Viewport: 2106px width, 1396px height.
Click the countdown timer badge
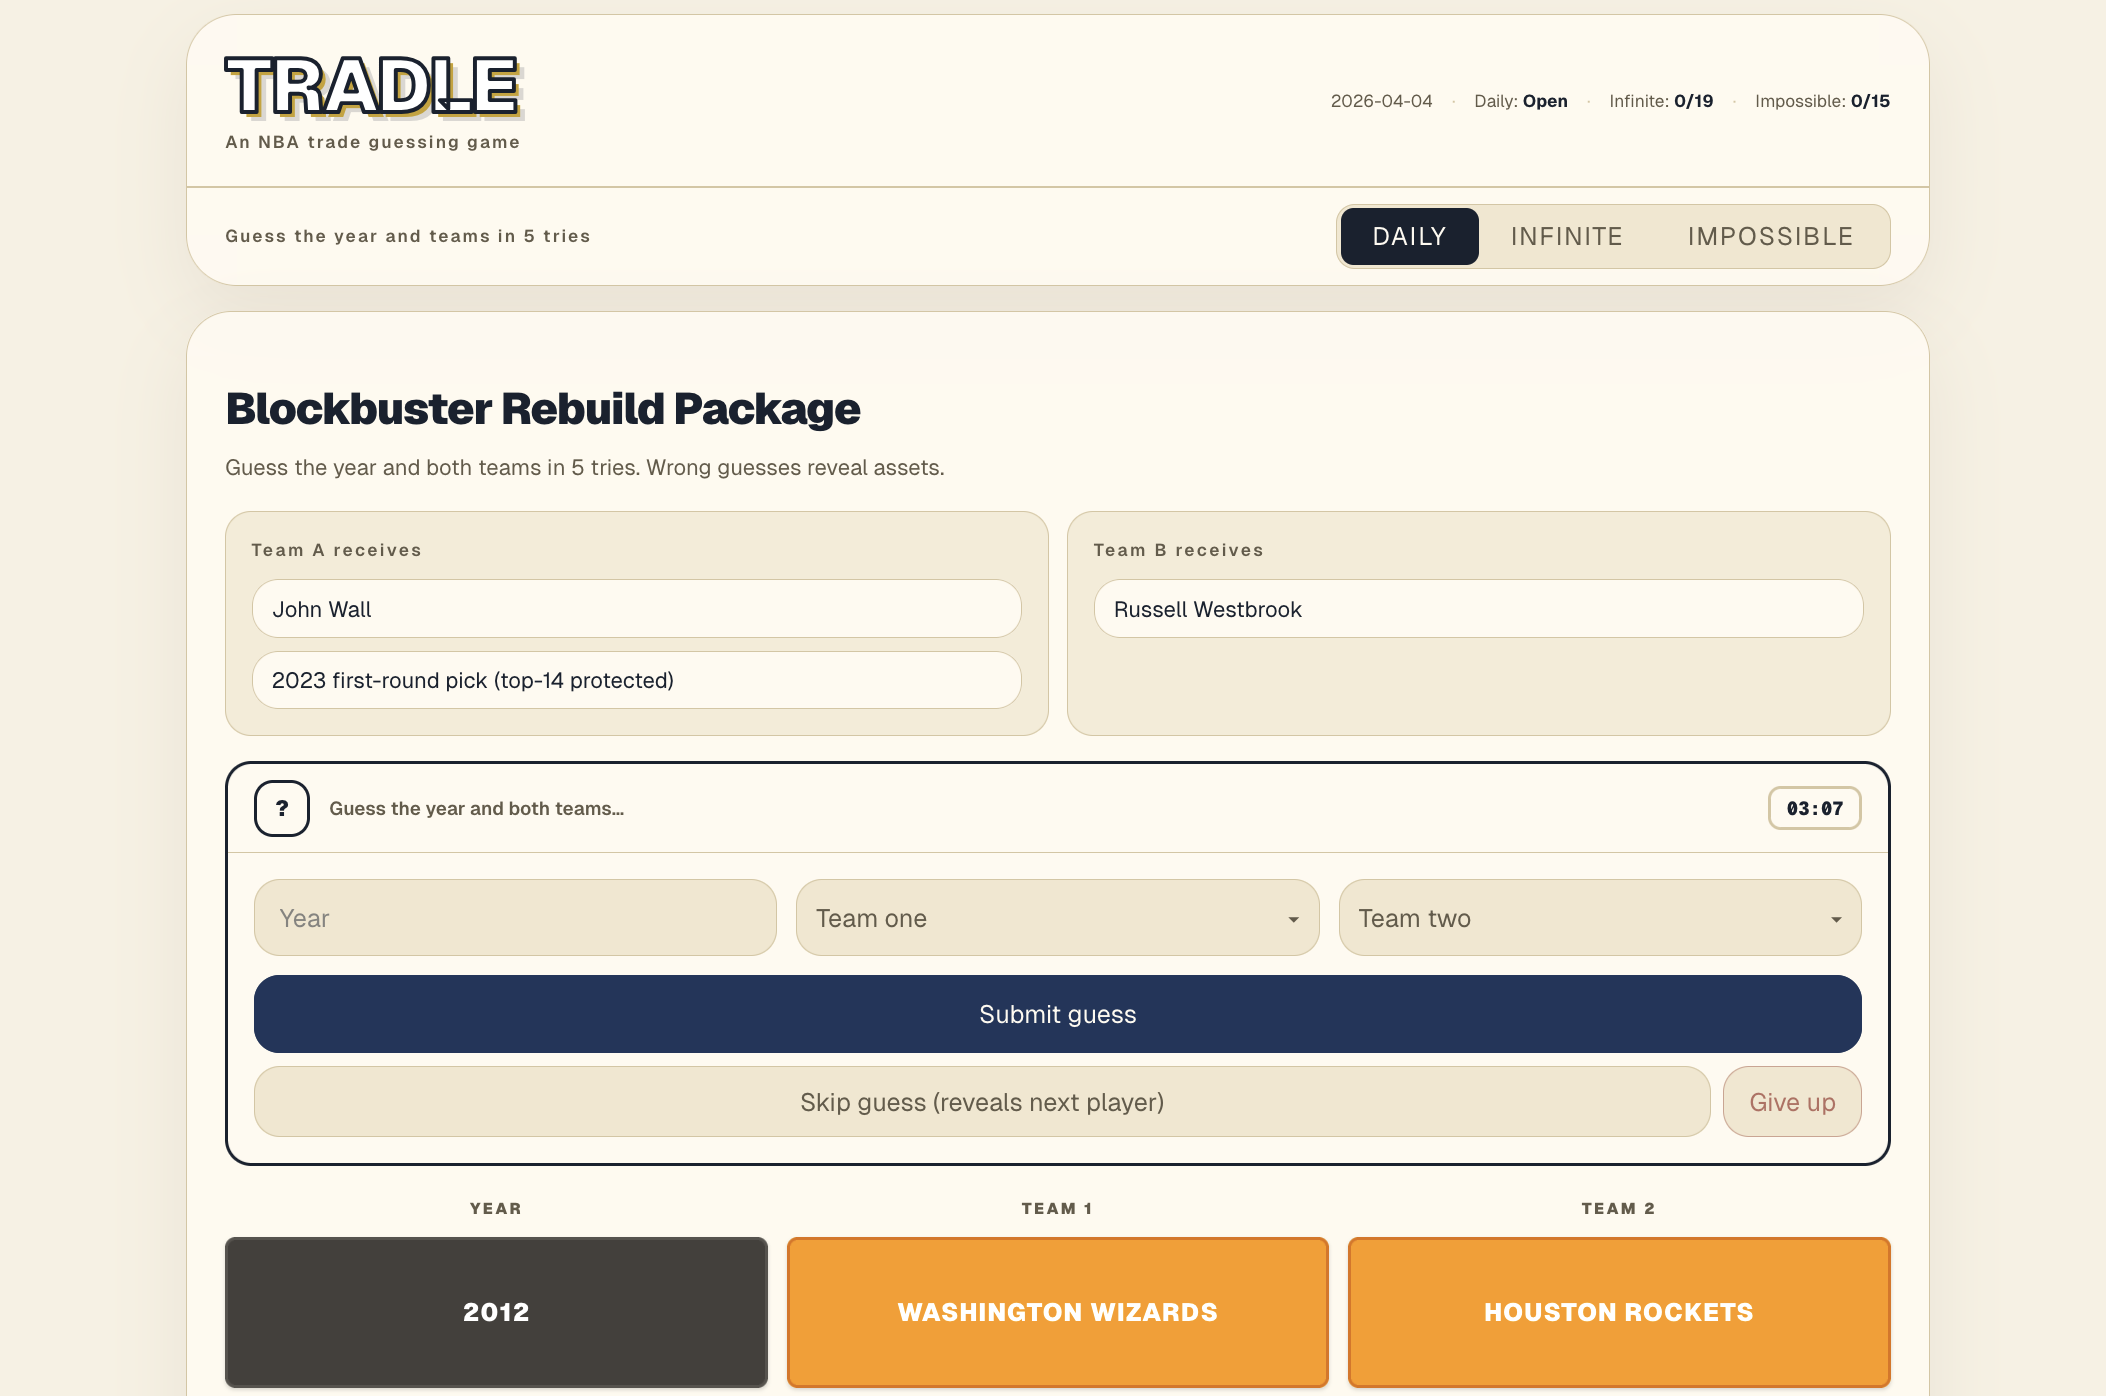[x=1814, y=808]
